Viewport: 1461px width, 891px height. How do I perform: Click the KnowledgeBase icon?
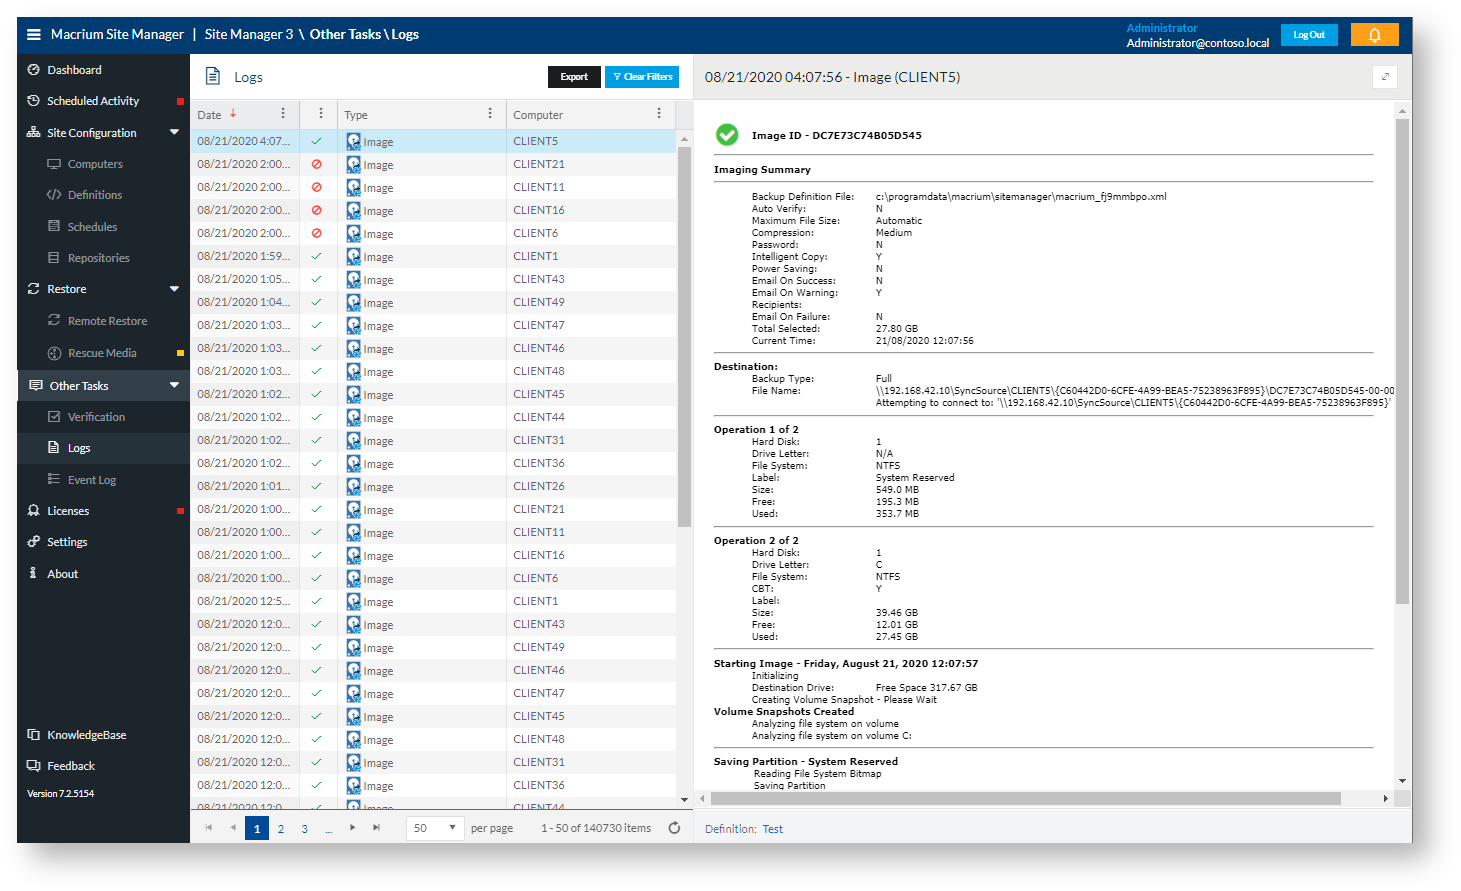click(x=34, y=735)
